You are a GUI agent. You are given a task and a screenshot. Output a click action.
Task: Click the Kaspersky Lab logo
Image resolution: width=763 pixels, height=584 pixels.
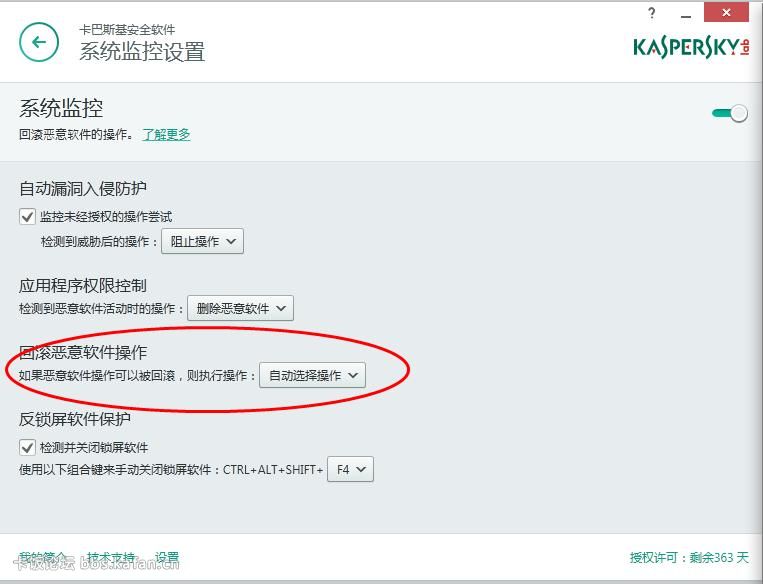pos(691,48)
